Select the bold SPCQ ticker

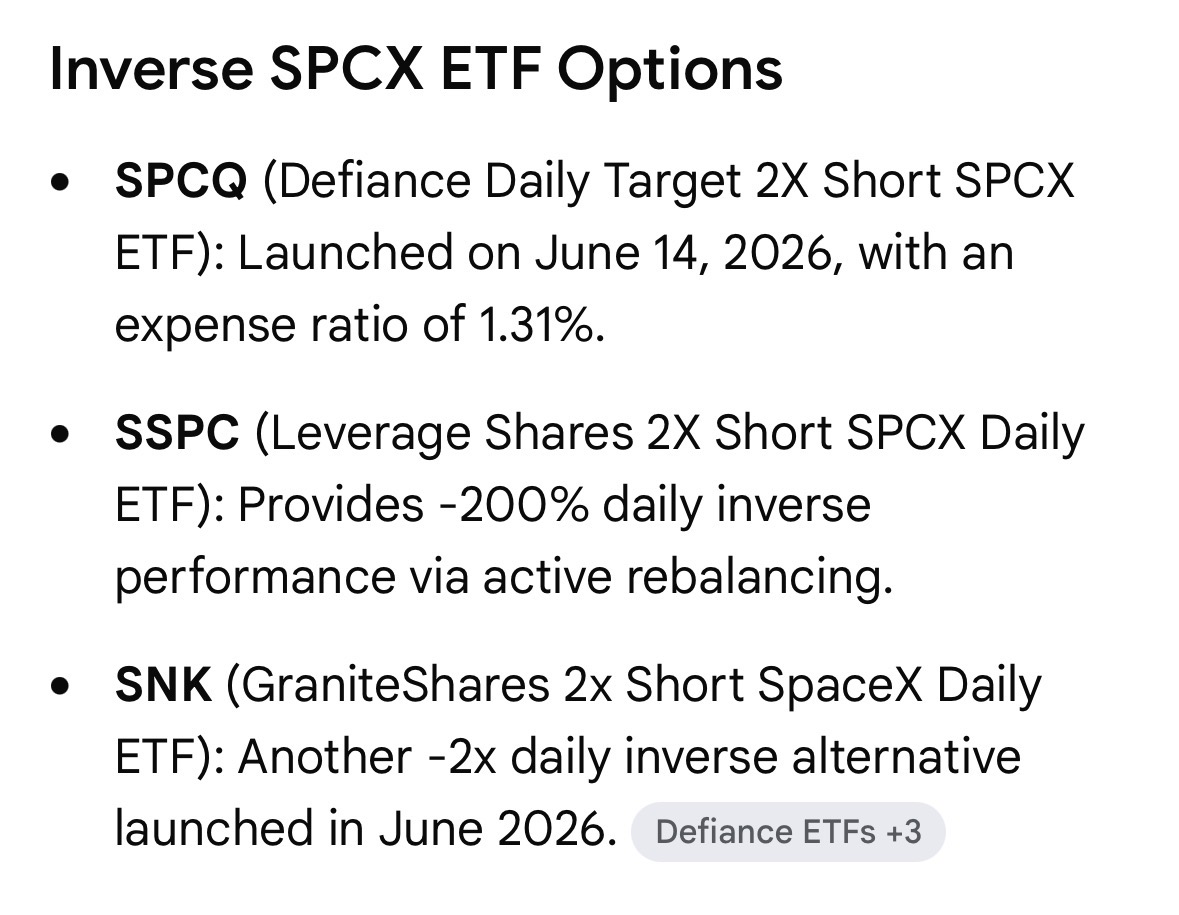(x=180, y=181)
